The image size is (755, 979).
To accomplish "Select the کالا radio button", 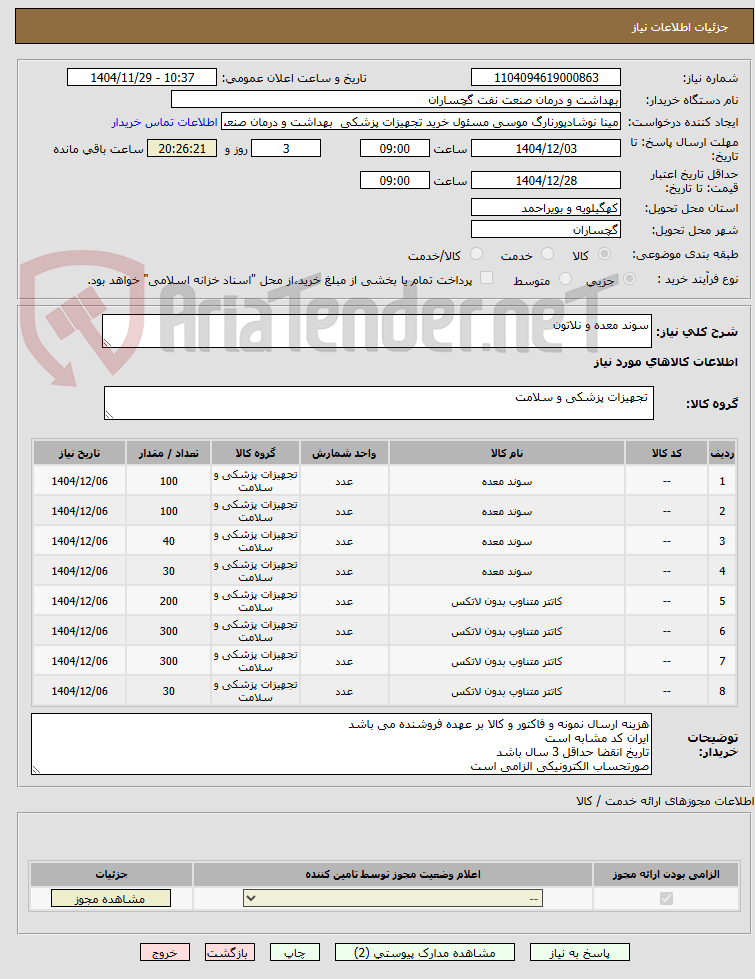I will pos(604,254).
